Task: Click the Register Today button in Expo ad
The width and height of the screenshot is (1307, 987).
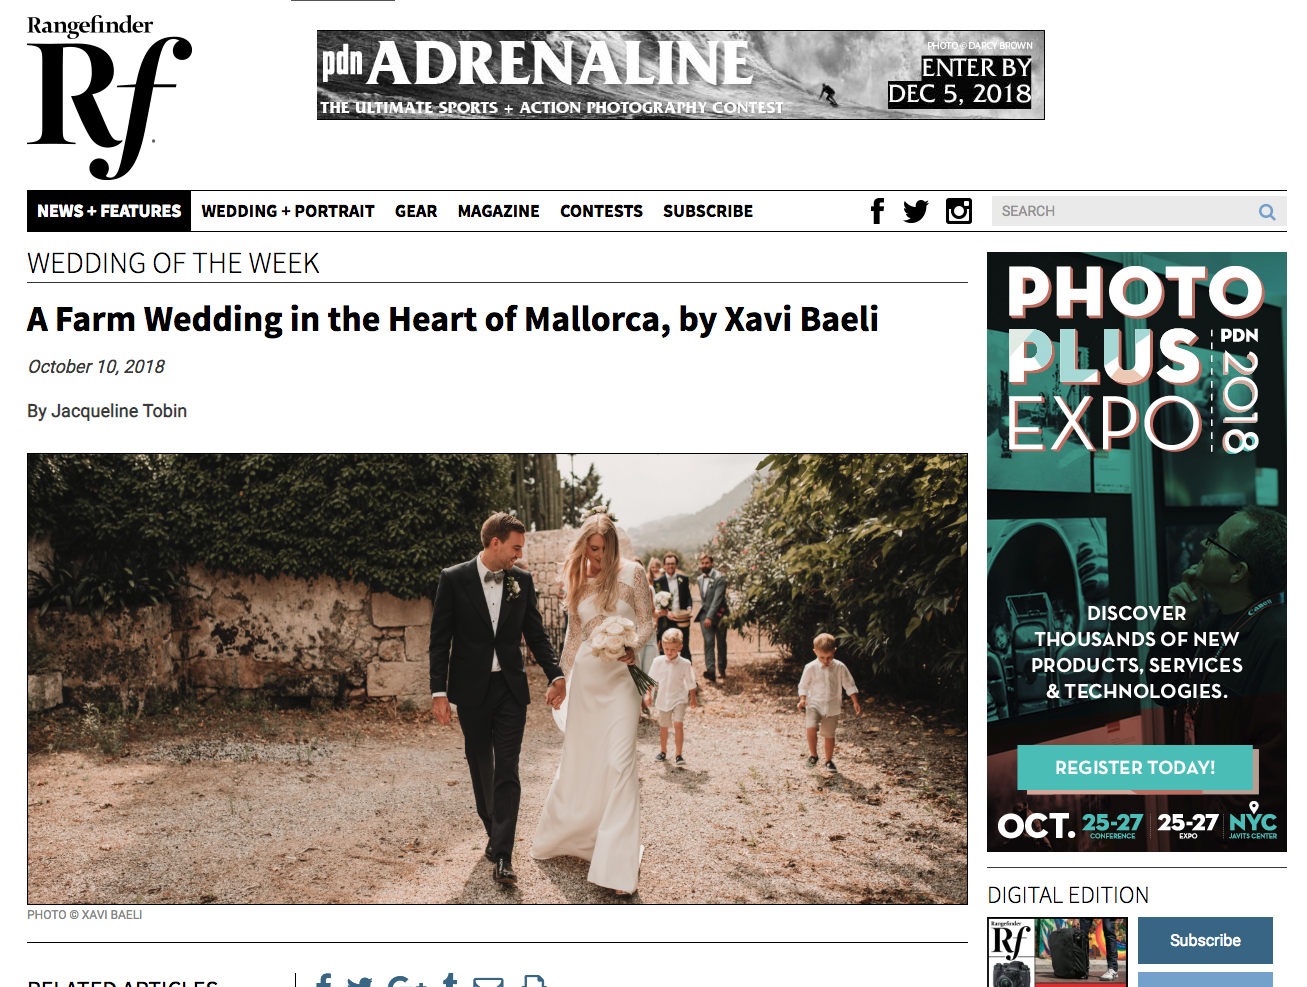Action: coord(1135,767)
